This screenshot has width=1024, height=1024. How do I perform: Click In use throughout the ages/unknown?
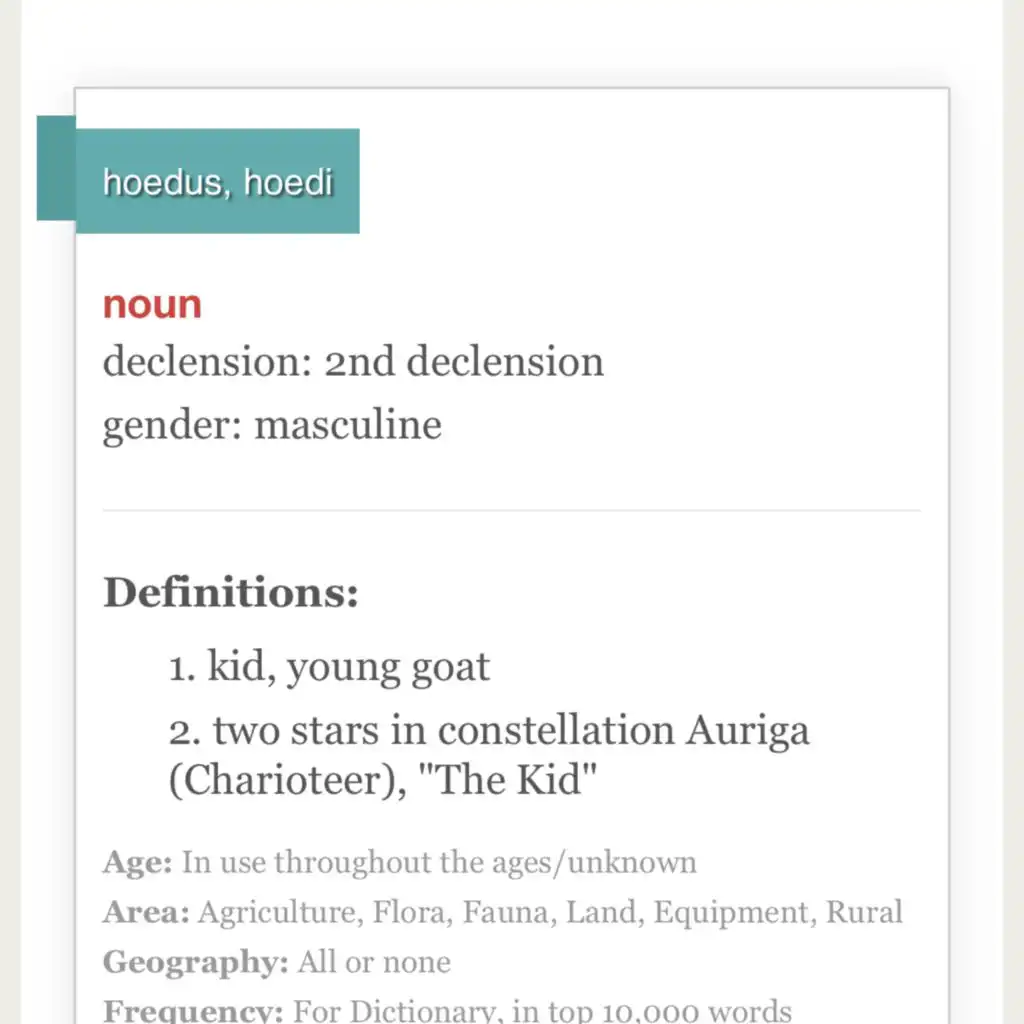click(x=439, y=862)
